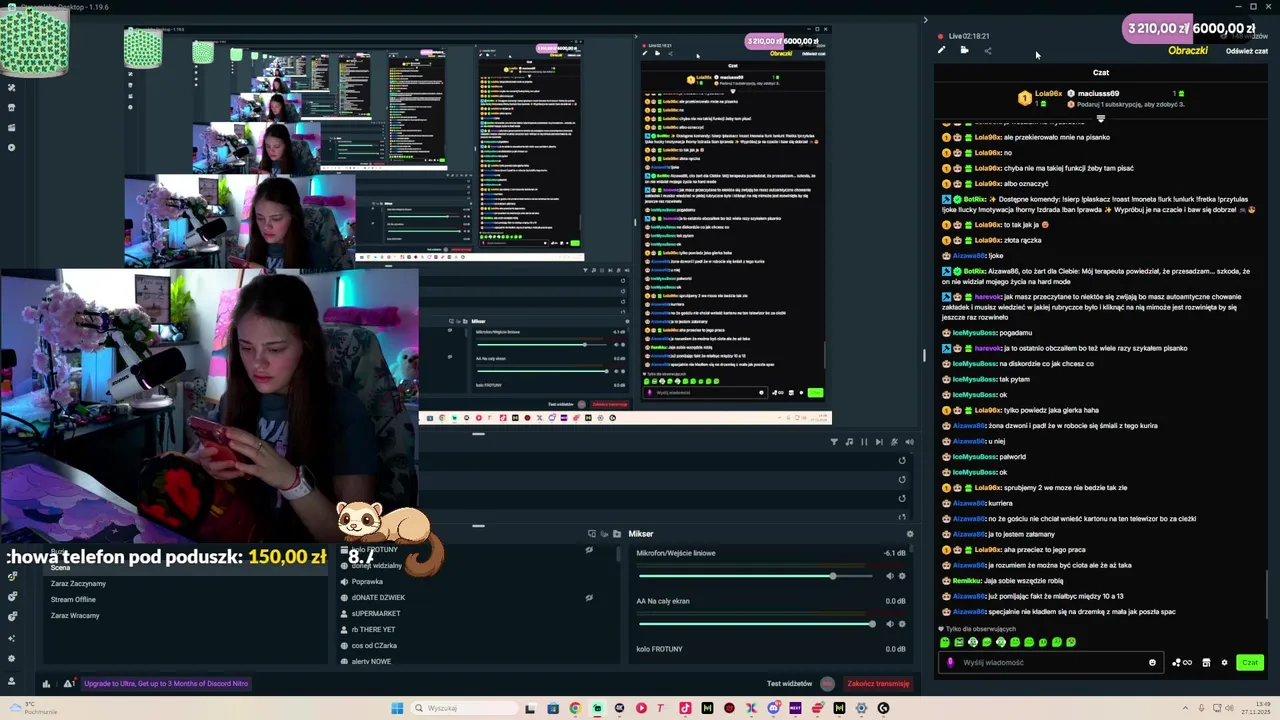This screenshot has width=1280, height=720.
Task: Open the emoji picker in chat input
Action: click(1152, 662)
